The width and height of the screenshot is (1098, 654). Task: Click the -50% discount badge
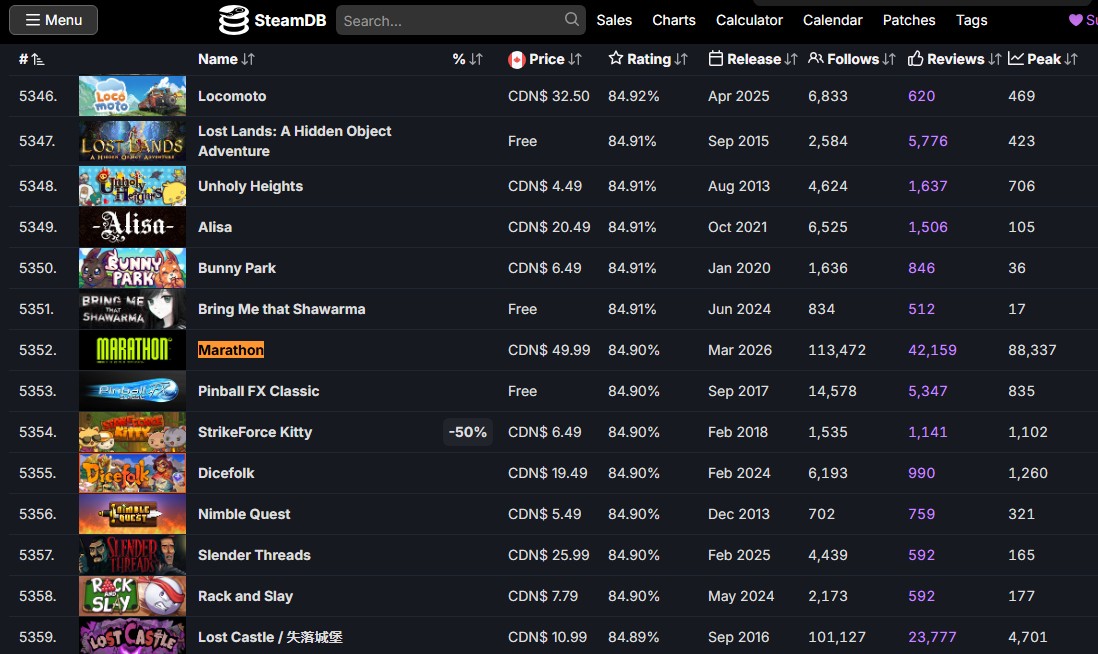(468, 432)
